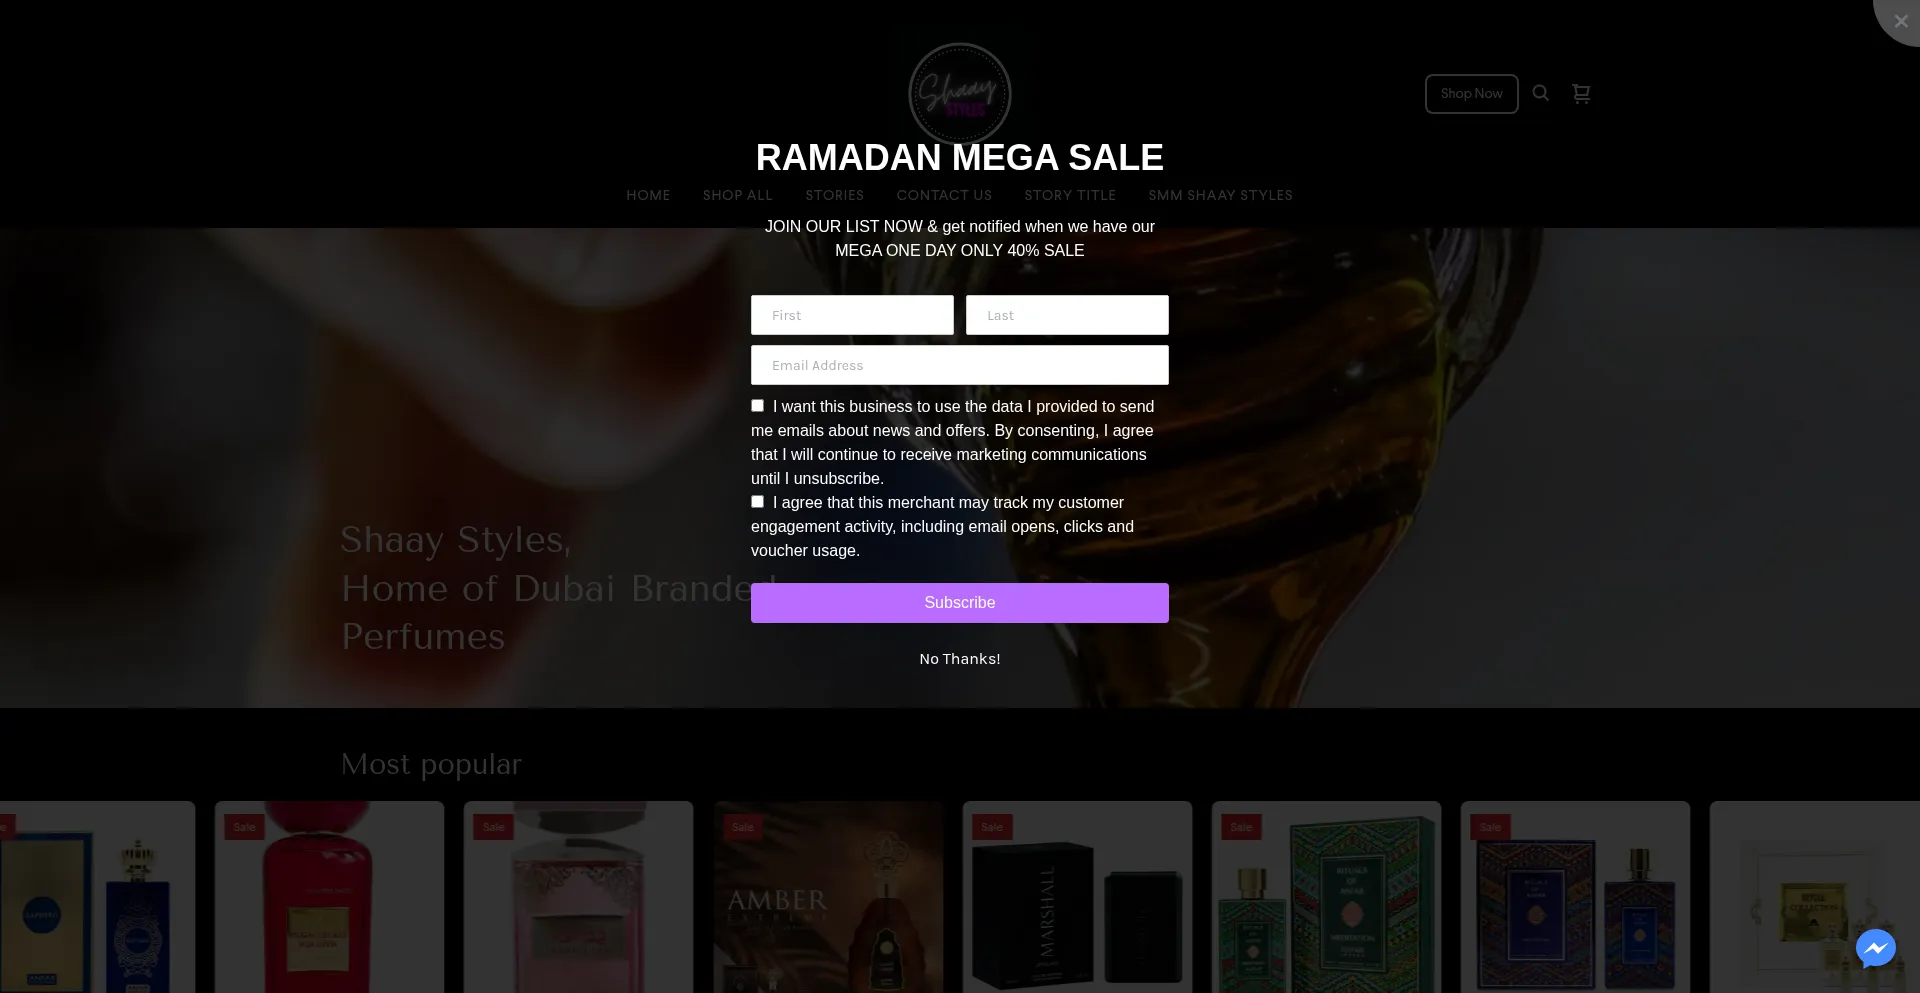Go to the HOME menu item
This screenshot has width=1920, height=993.
coord(648,195)
